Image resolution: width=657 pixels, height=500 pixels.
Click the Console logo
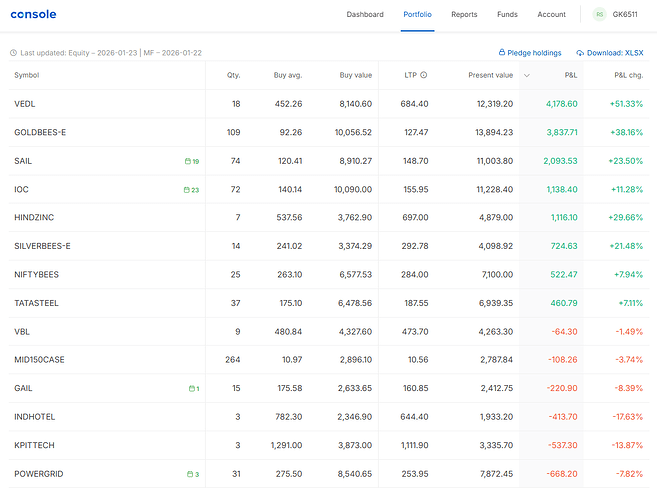(x=33, y=15)
